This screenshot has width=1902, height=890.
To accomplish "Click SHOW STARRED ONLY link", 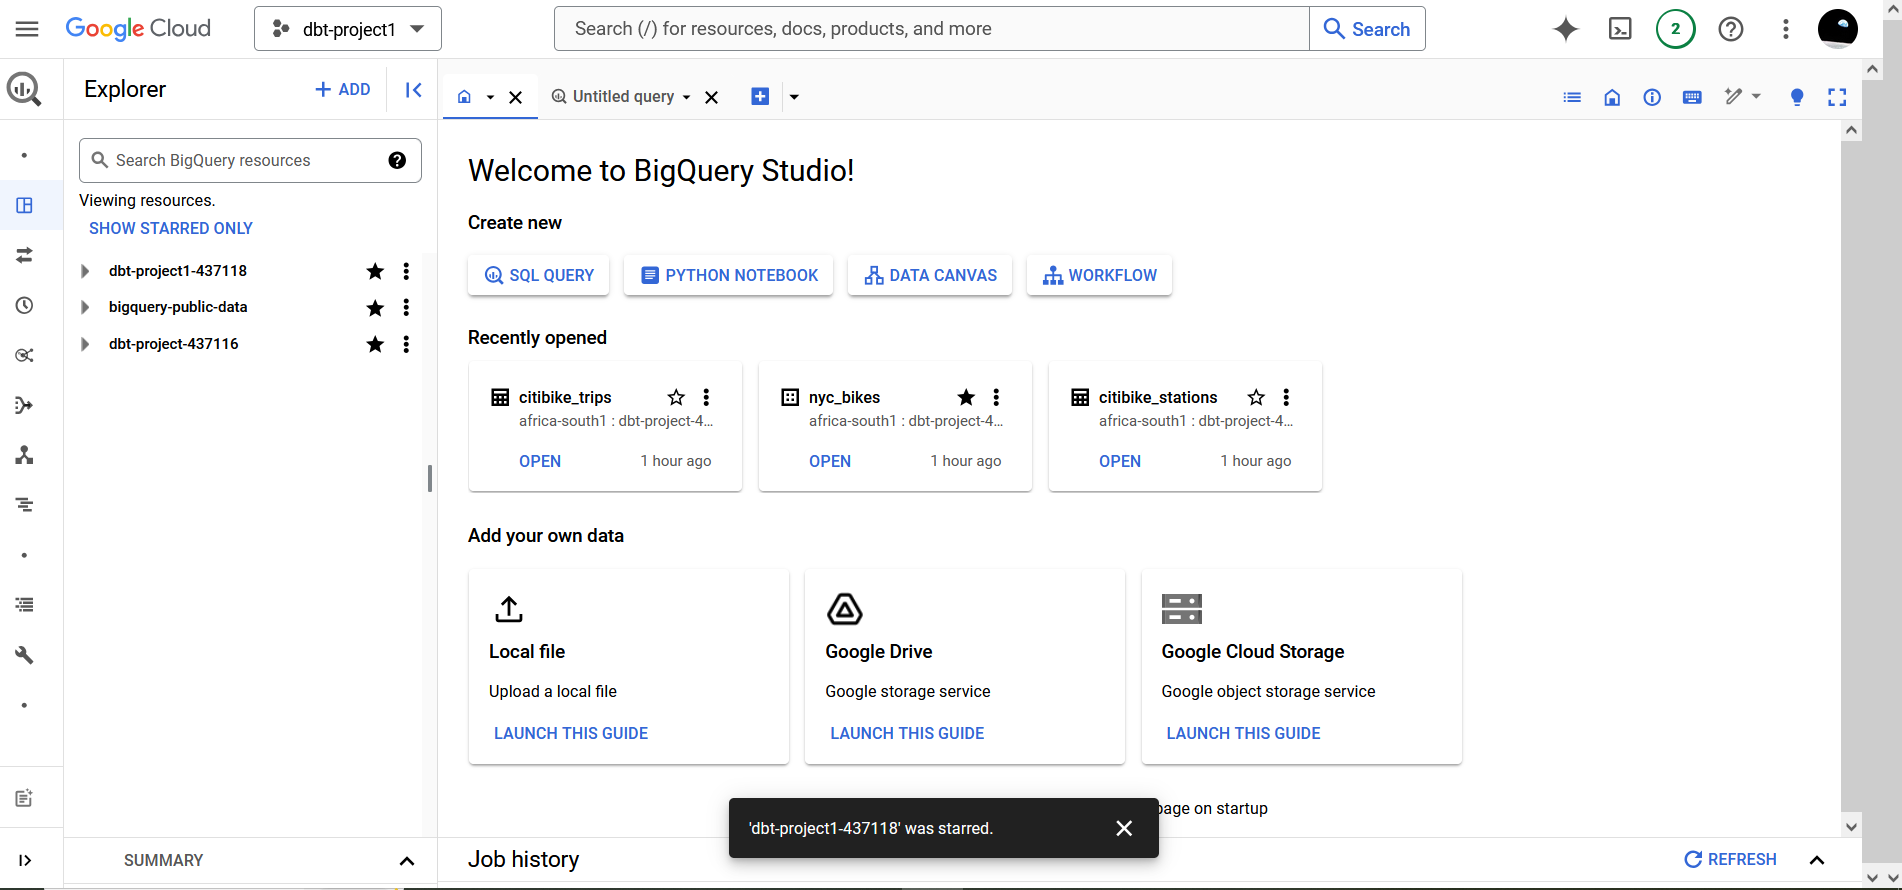I will 171,228.
